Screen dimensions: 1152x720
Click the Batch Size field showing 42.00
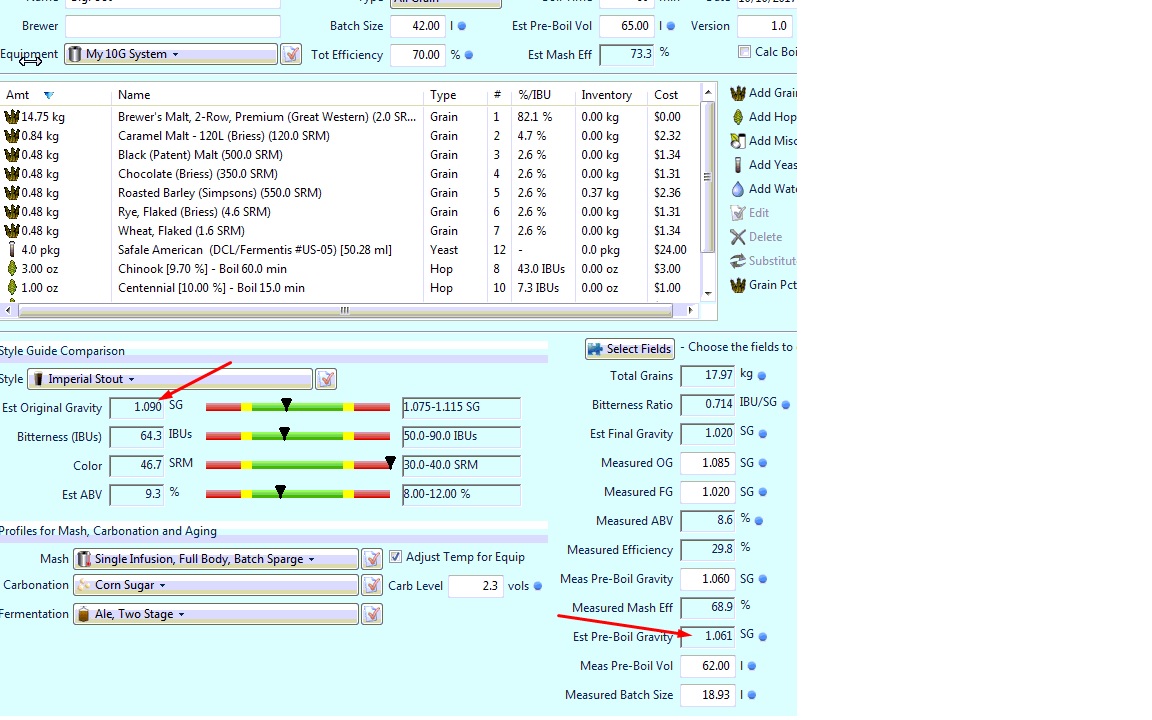(x=418, y=26)
